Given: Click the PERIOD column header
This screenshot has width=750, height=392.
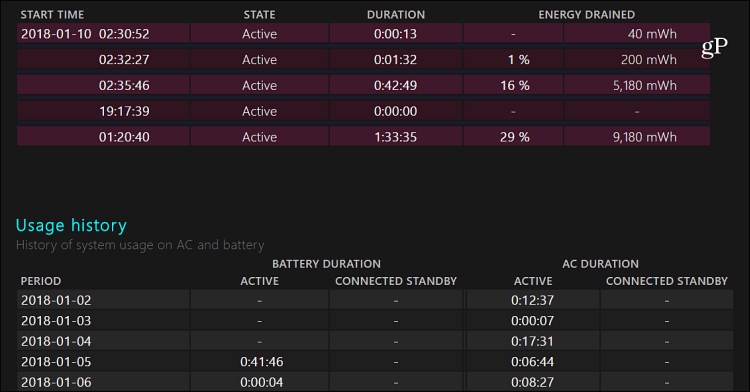Looking at the screenshot, I should point(41,281).
